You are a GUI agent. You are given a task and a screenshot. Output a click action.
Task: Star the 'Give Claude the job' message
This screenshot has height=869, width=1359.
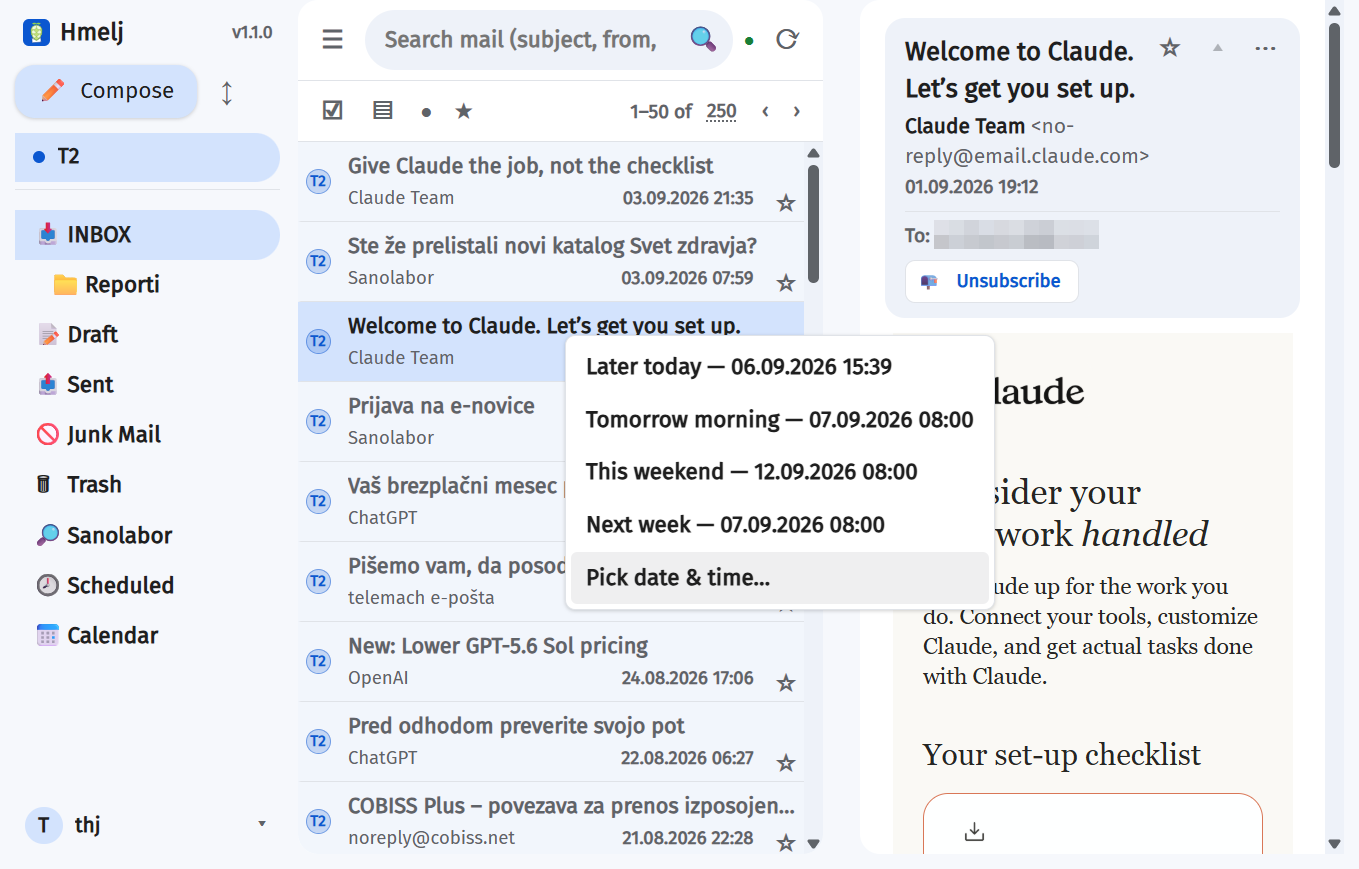[x=786, y=204]
